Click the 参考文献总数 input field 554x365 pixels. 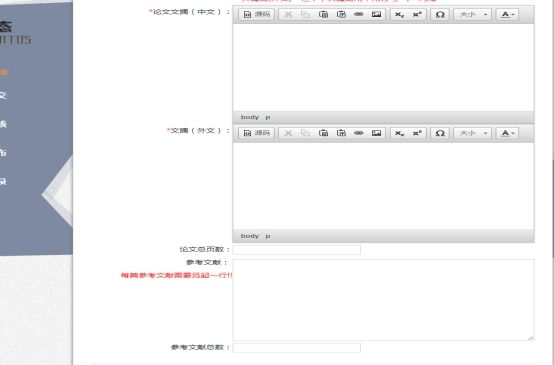pos(296,348)
